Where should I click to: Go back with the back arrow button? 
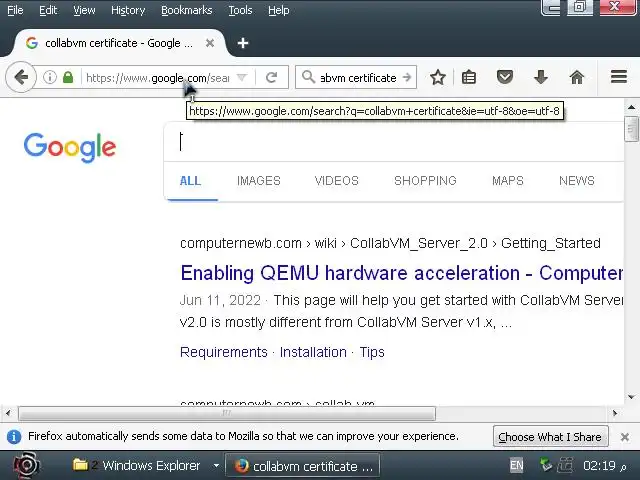(x=21, y=77)
